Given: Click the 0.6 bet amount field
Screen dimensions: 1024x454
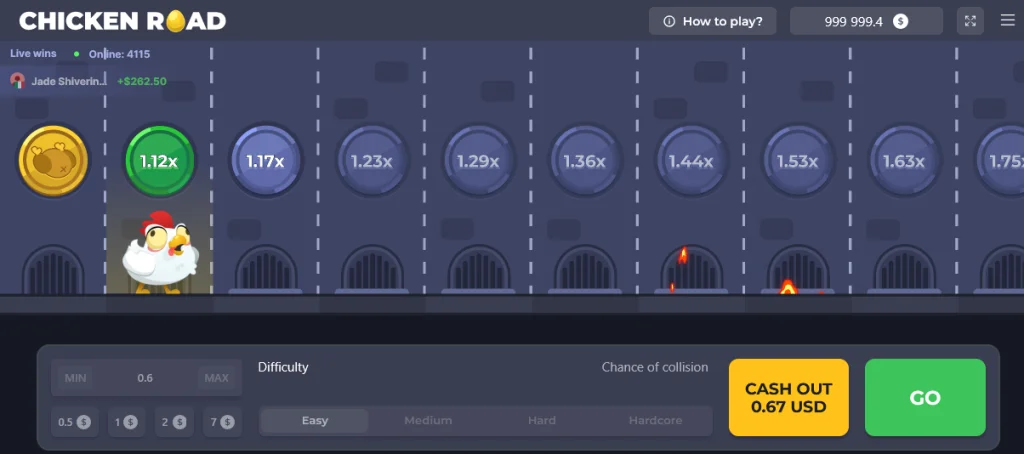Looking at the screenshot, I should pos(145,378).
